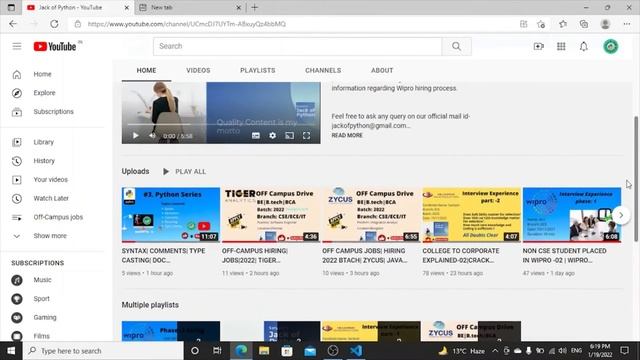The image size is (640, 360).
Task: Open the Create video camera icon
Action: tap(539, 47)
